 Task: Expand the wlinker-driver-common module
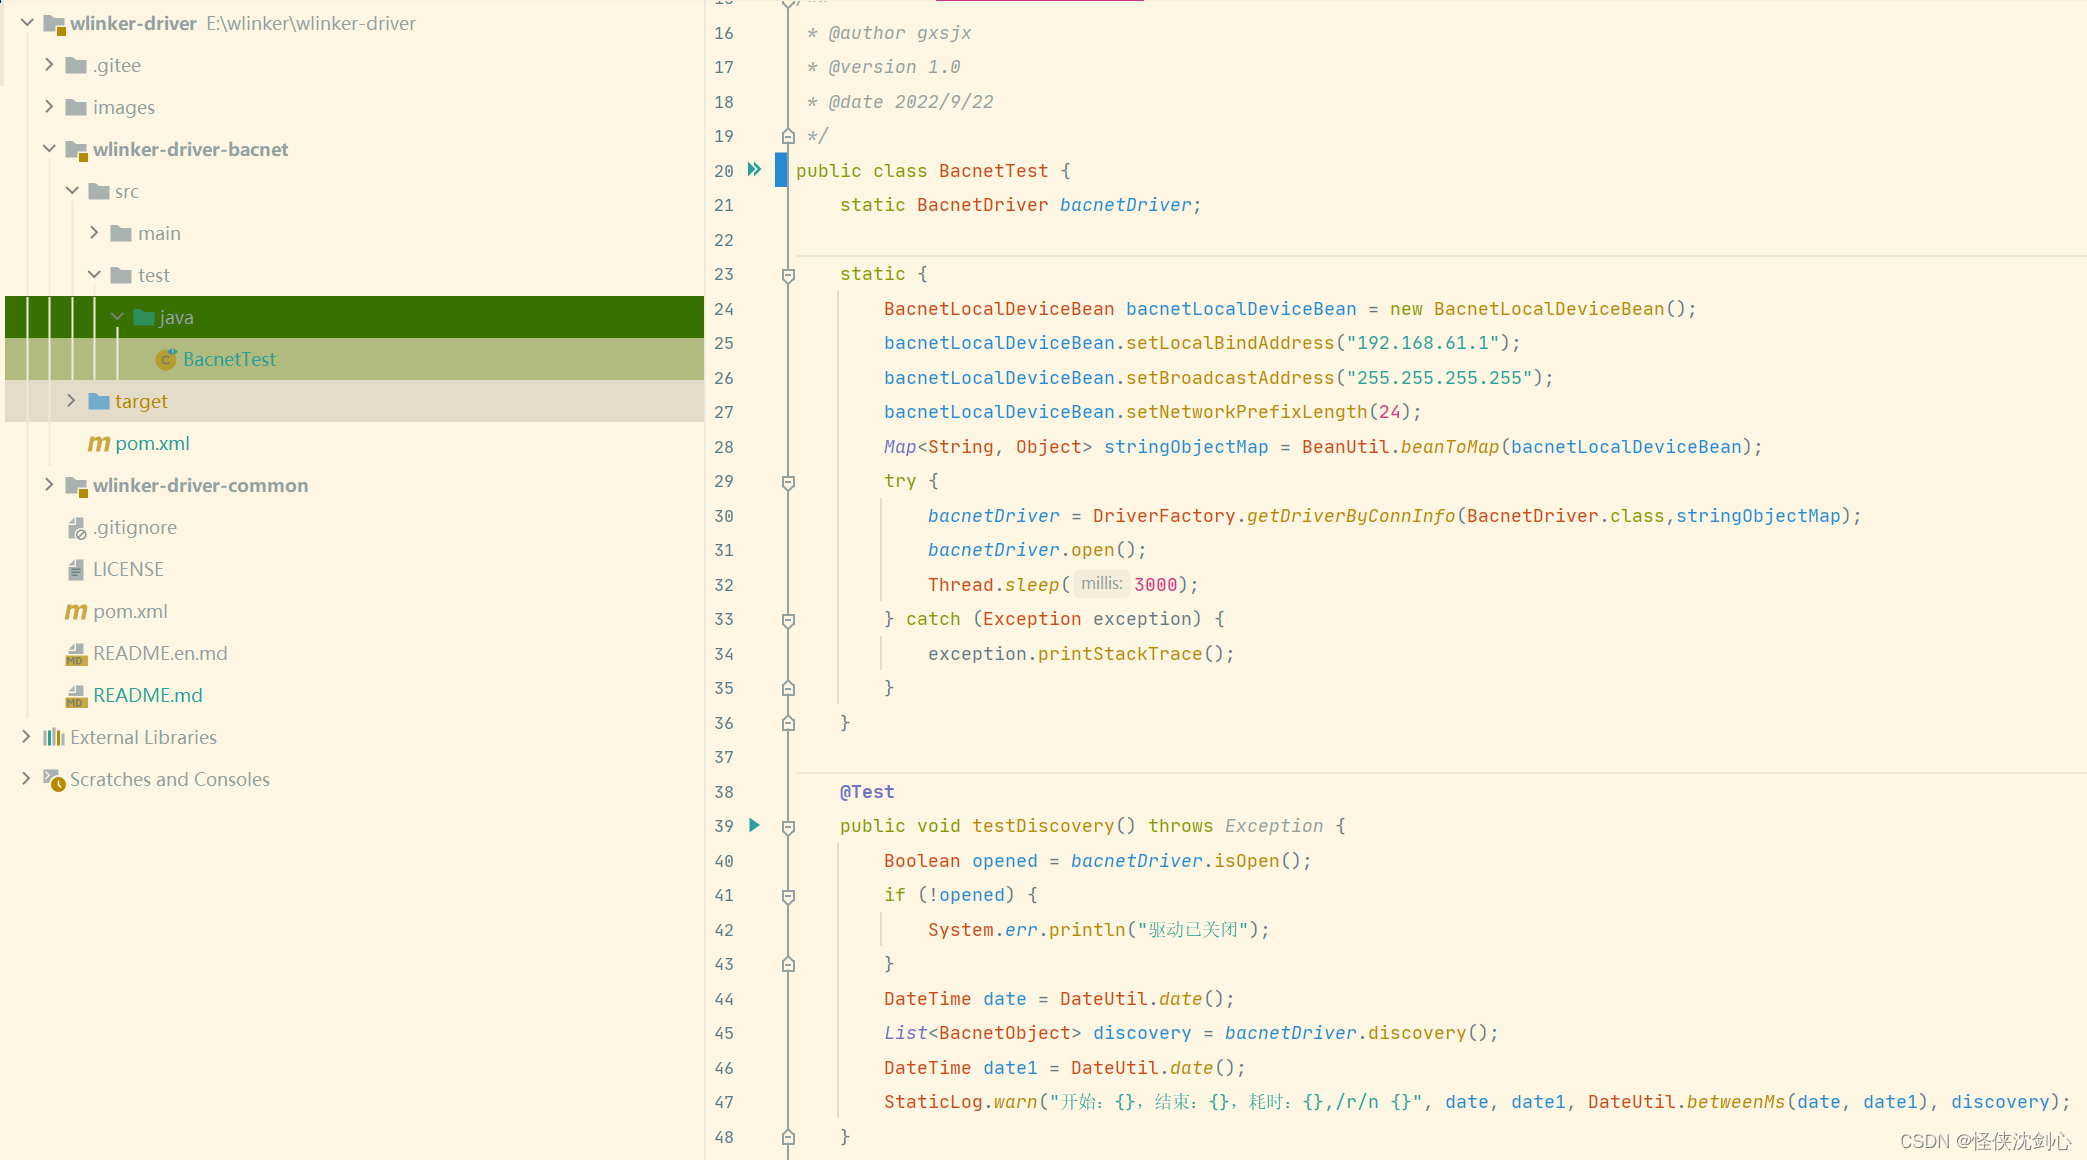click(49, 485)
